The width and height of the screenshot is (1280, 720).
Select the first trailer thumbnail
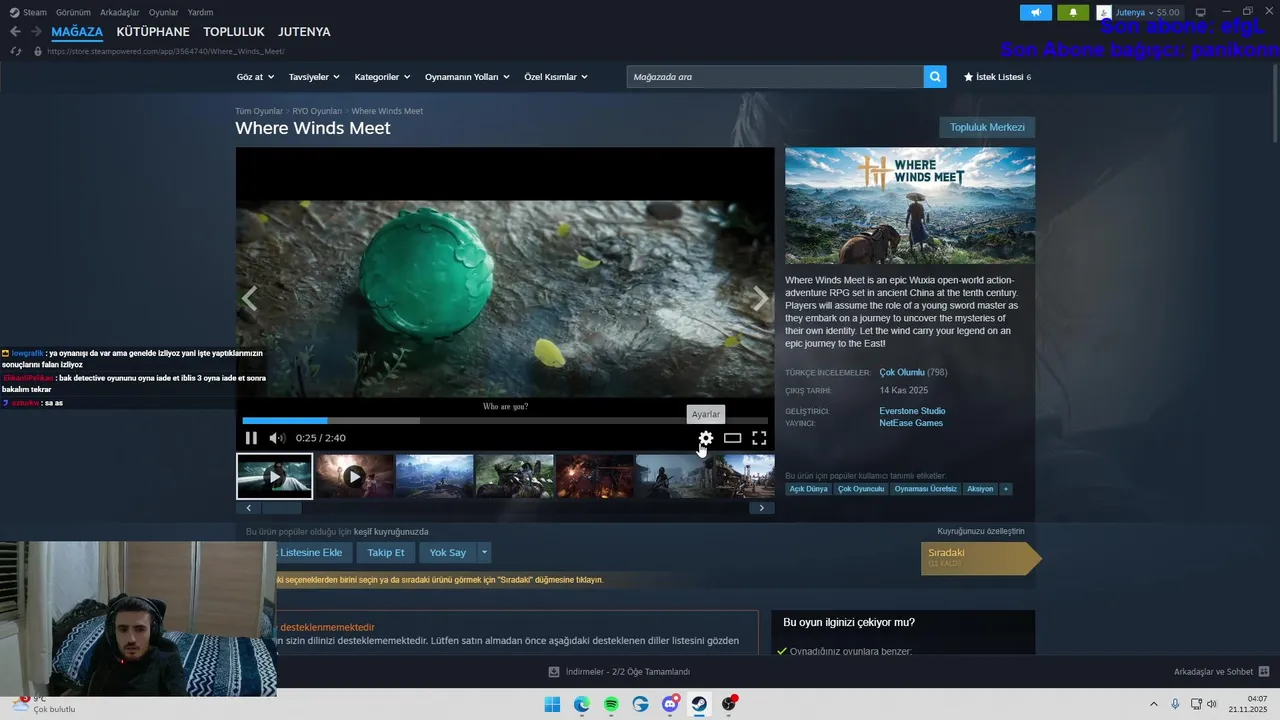tap(274, 476)
